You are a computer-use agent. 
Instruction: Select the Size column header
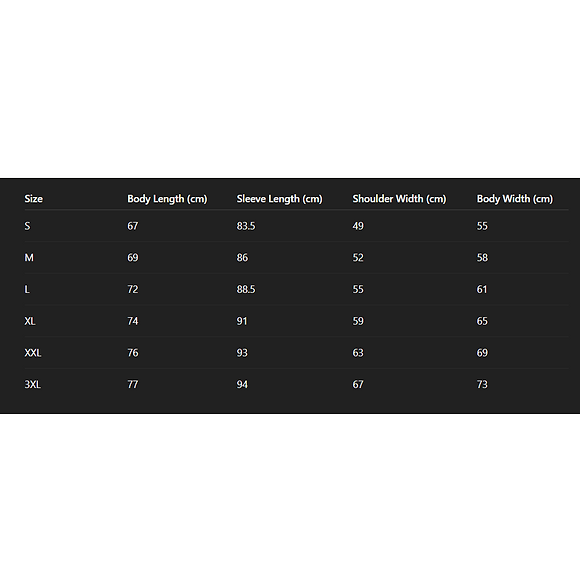pos(34,199)
